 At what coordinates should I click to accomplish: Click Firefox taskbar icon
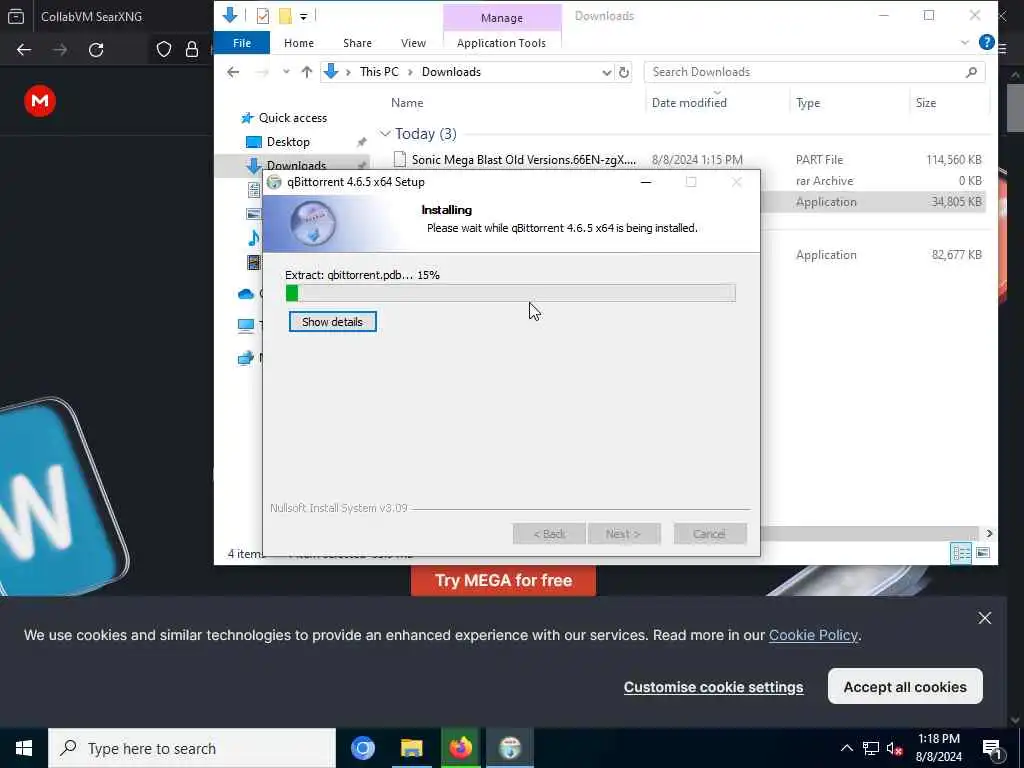tap(460, 748)
